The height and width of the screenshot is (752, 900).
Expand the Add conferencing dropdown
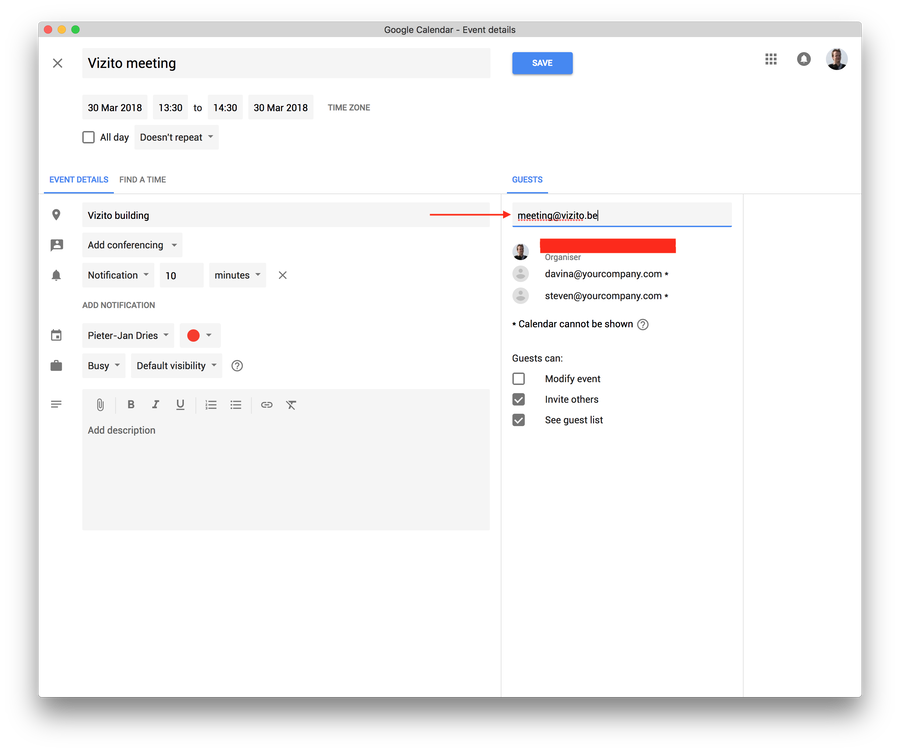[x=132, y=245]
